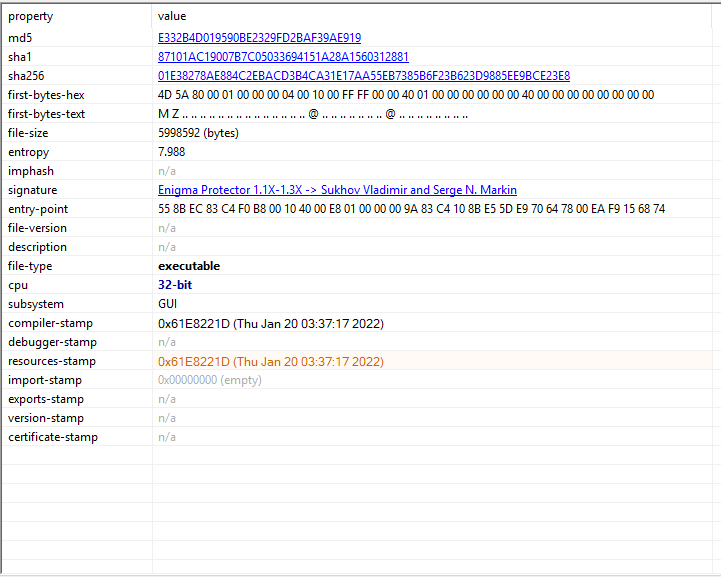Select the first-bytes-hex property label

click(46, 95)
